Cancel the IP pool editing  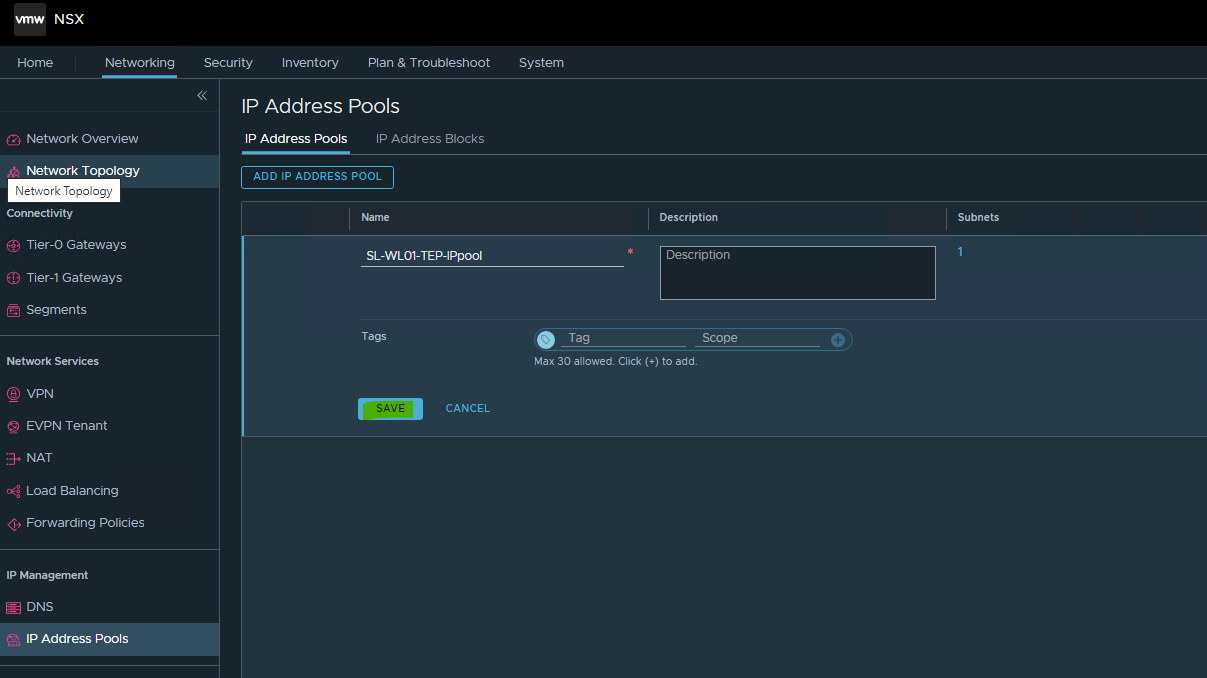point(467,409)
